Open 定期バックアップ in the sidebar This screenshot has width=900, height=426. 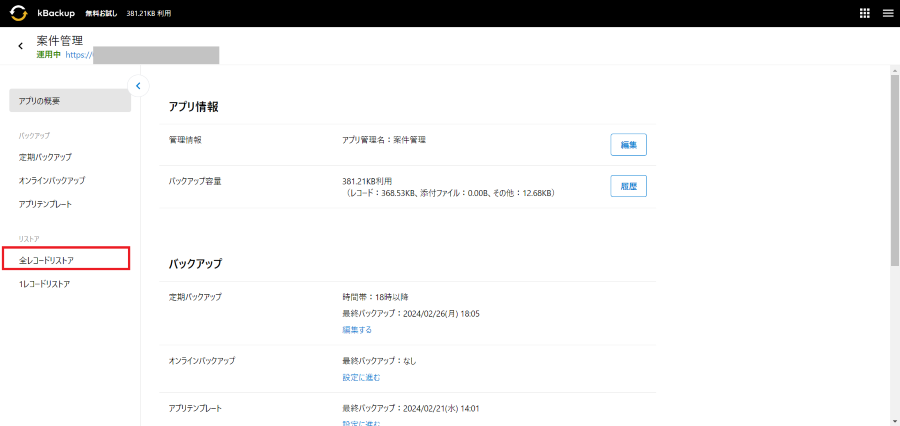click(45, 157)
